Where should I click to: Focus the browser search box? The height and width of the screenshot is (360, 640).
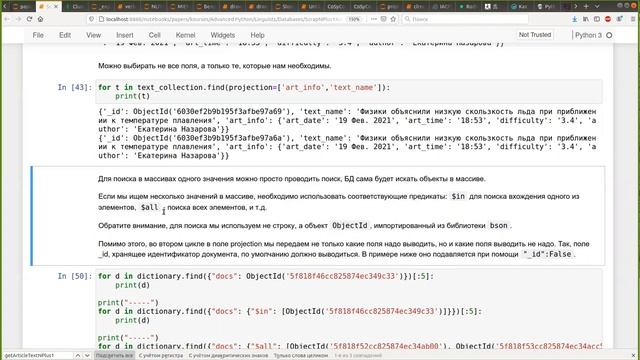point(465,19)
